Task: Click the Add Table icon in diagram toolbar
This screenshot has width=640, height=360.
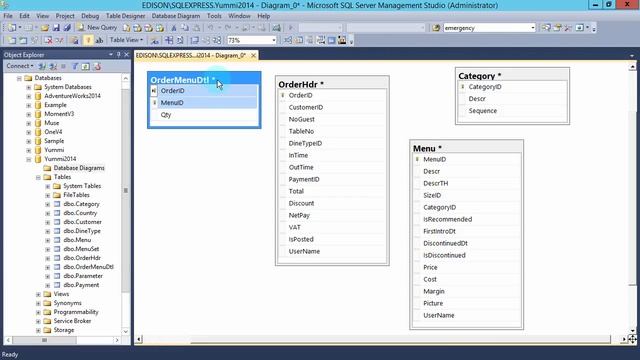Action: [x=23, y=40]
